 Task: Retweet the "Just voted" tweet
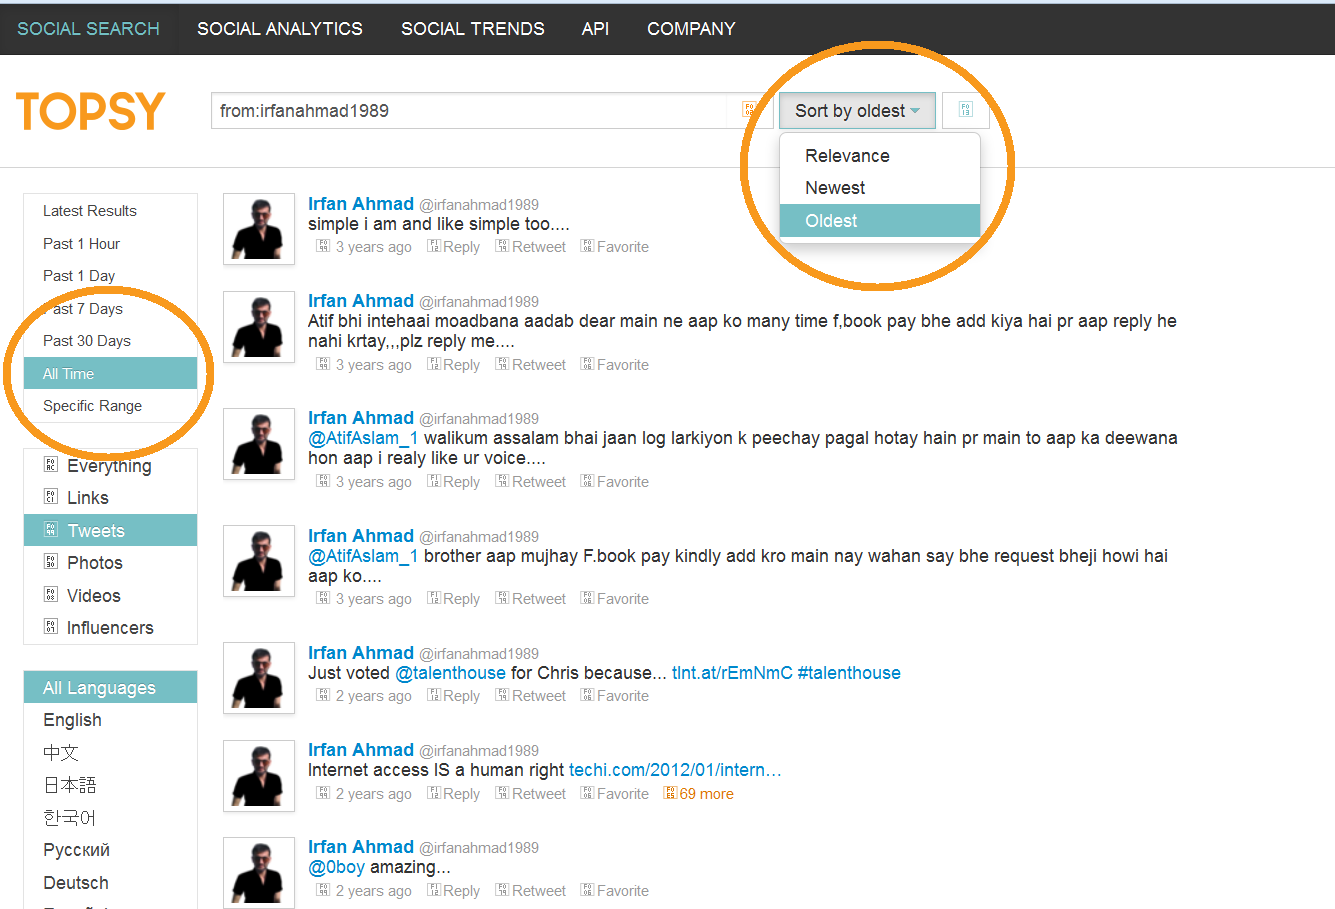point(531,696)
